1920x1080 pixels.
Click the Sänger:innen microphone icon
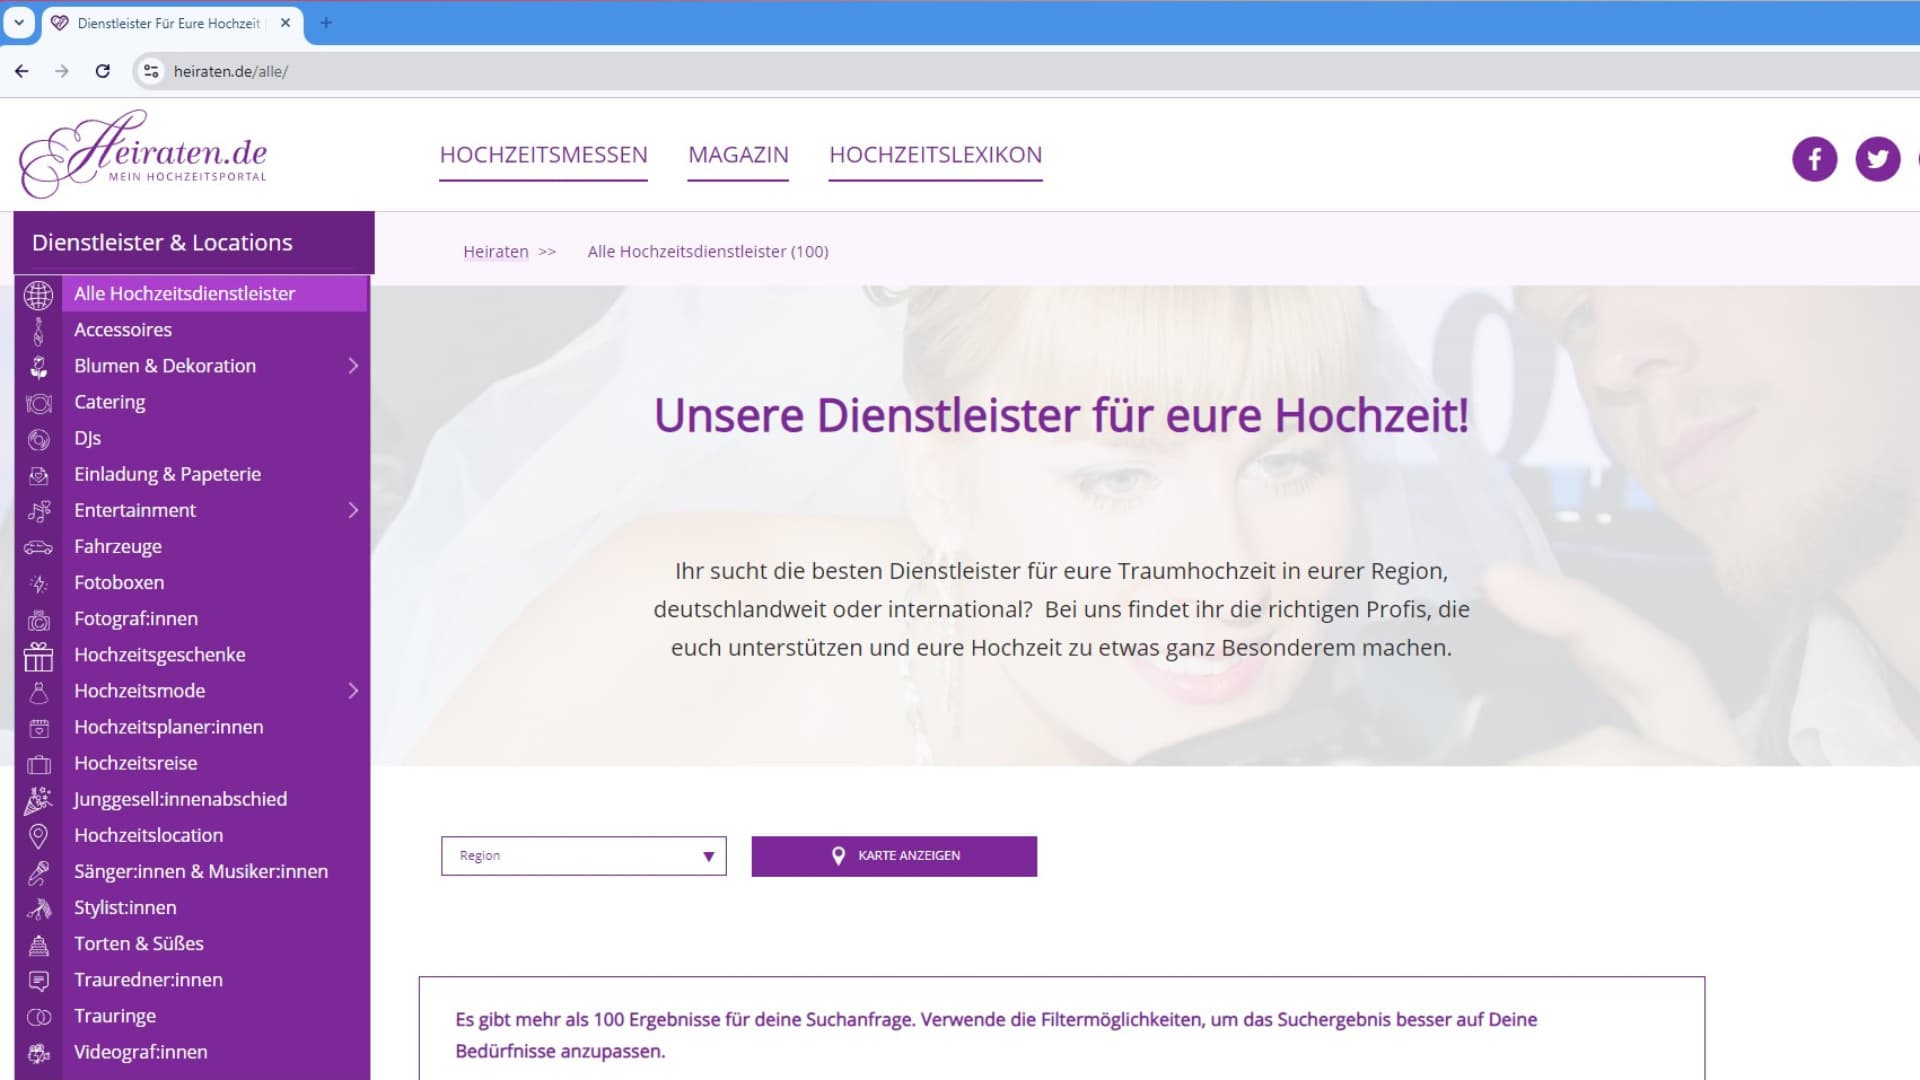pos(38,872)
